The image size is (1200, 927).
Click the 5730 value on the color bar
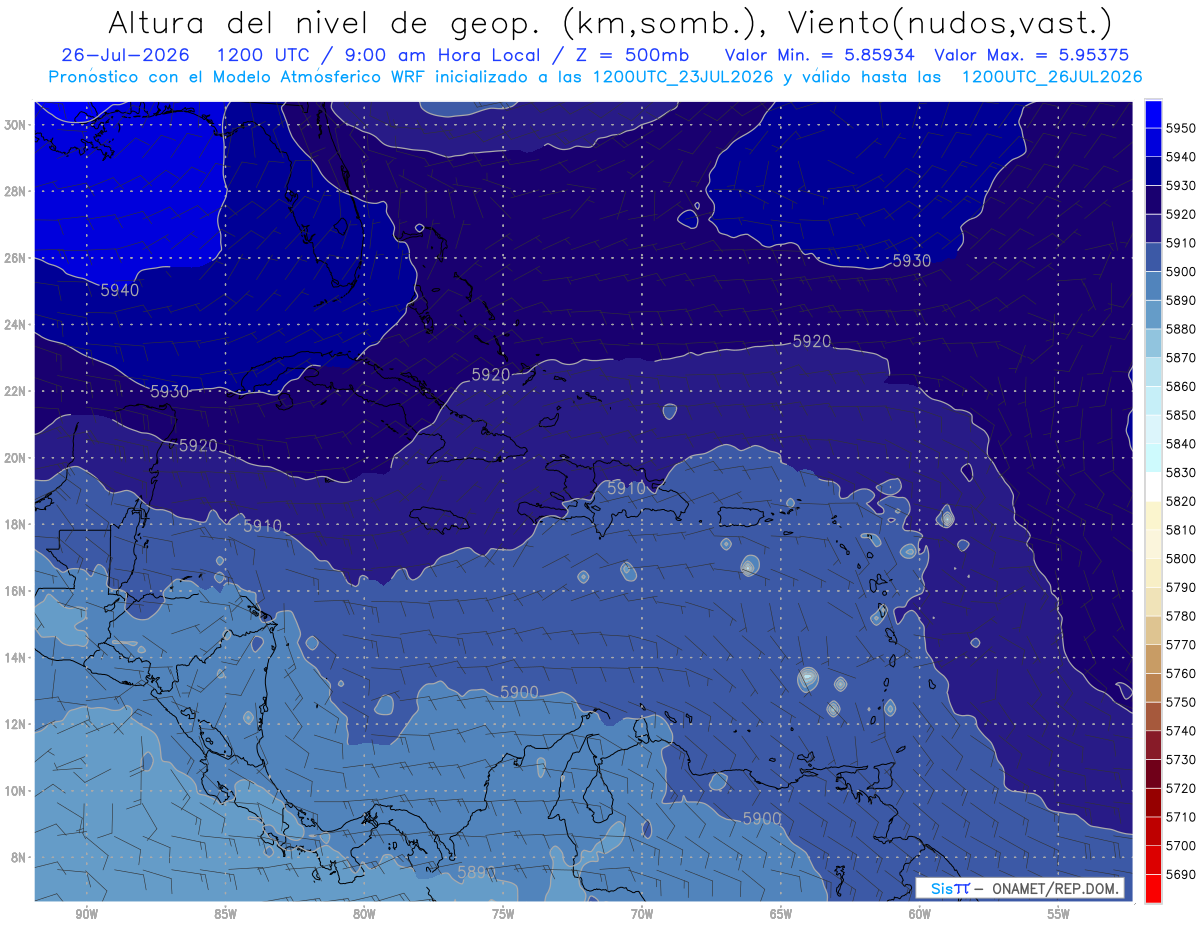1180,760
